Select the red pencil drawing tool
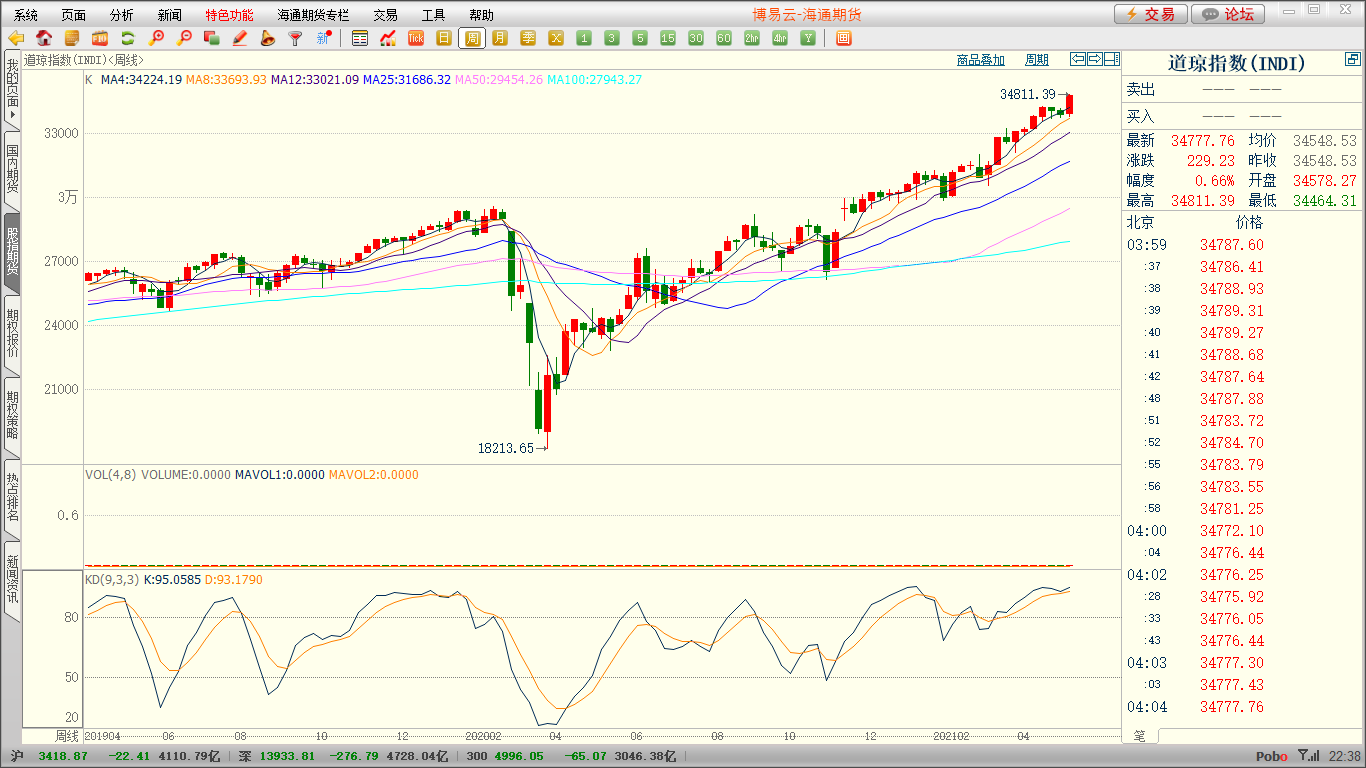The image size is (1366, 768). pos(240,38)
